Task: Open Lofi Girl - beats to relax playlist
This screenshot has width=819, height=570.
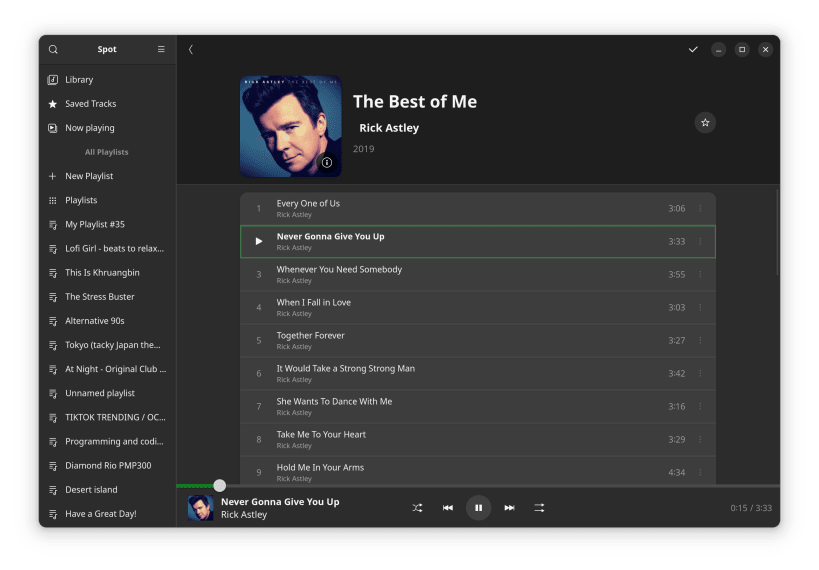Action: coord(107,248)
